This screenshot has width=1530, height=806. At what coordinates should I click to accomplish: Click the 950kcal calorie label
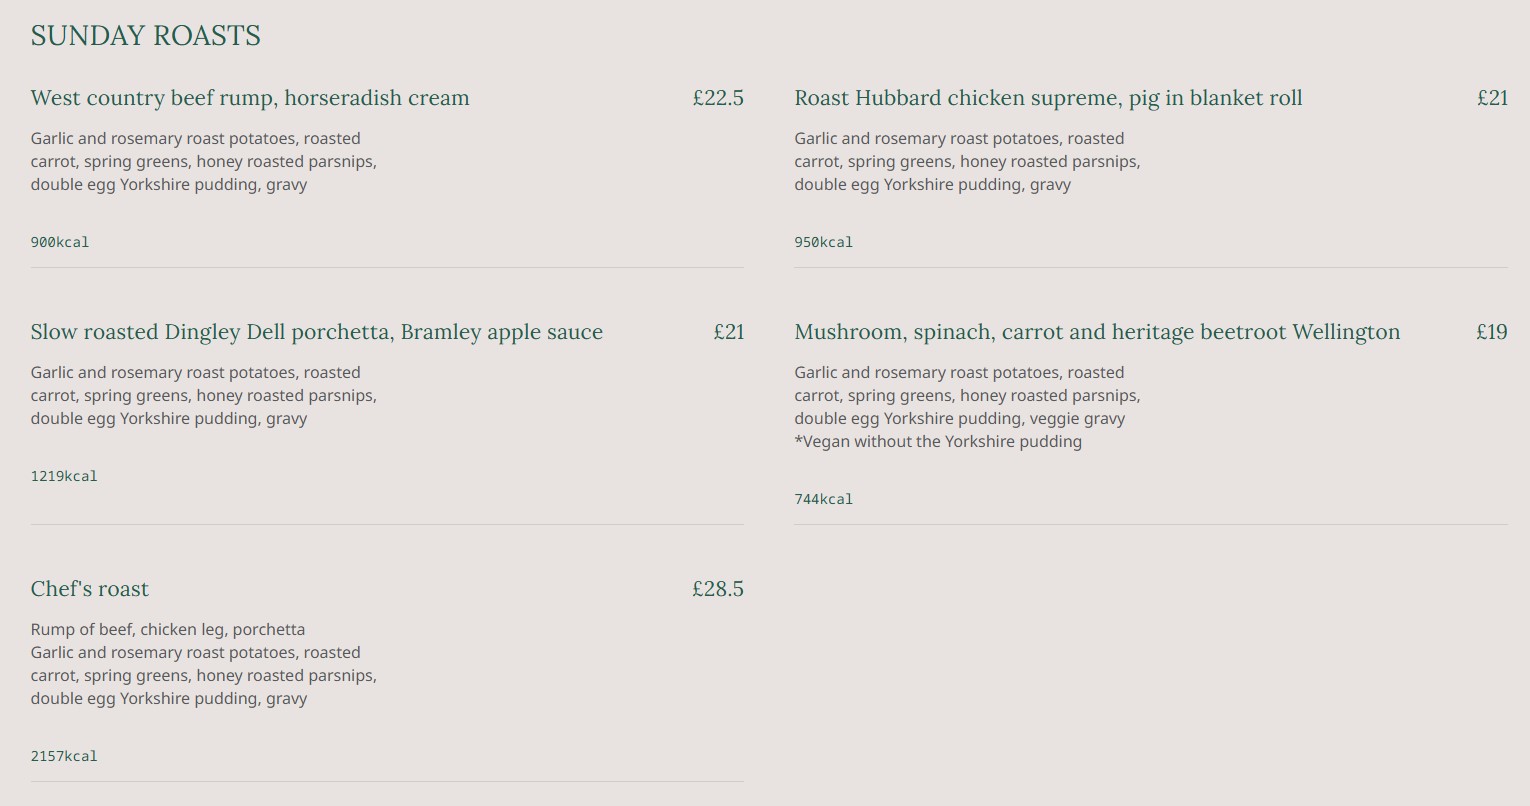pos(824,242)
